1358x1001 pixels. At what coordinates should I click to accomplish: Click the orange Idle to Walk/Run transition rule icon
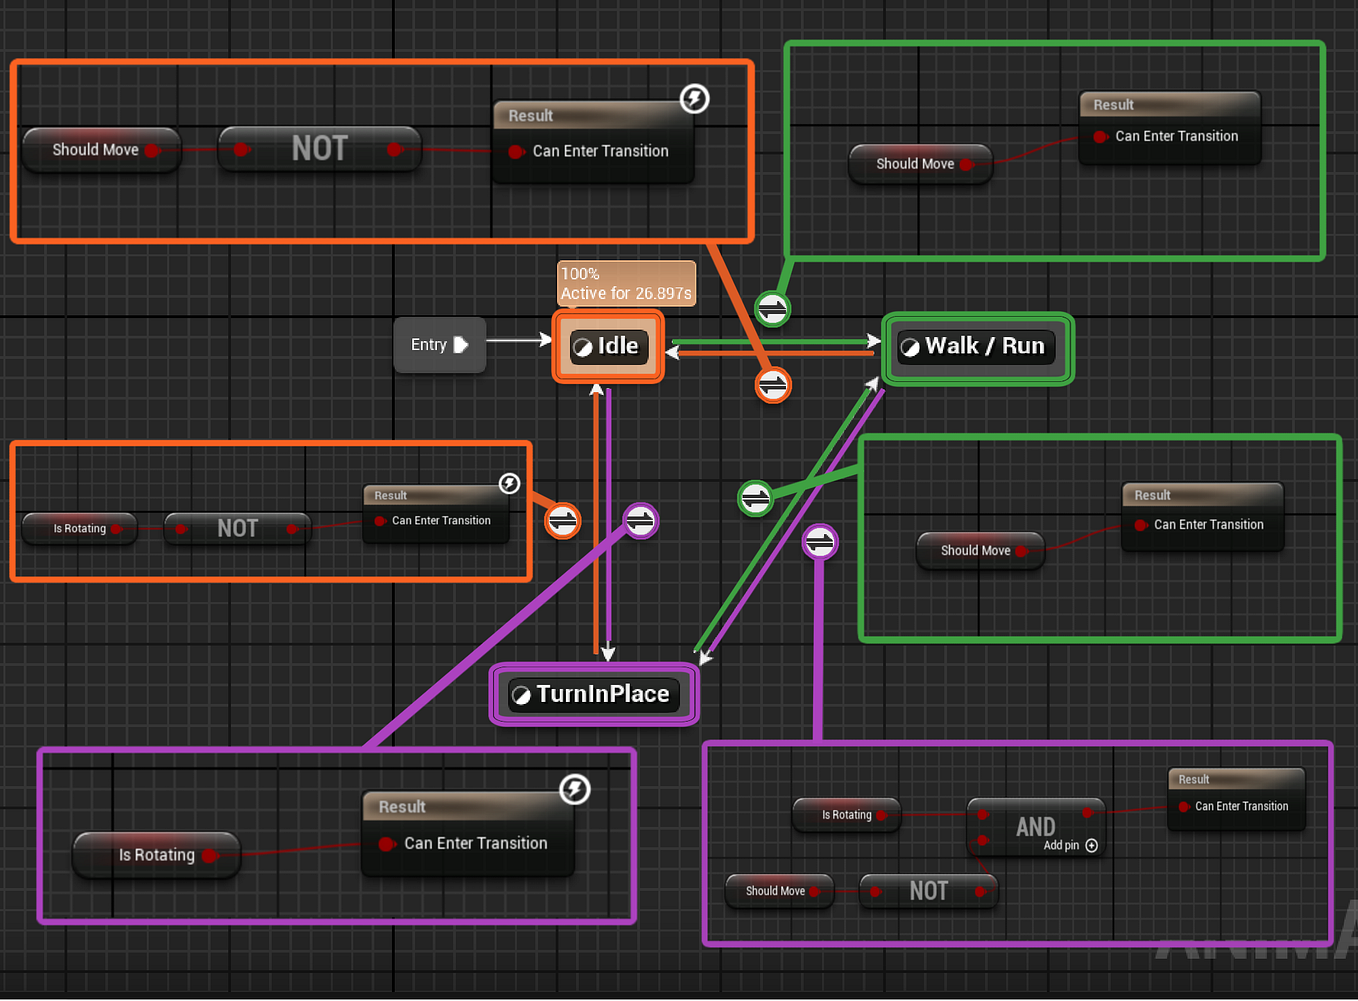[772, 385]
